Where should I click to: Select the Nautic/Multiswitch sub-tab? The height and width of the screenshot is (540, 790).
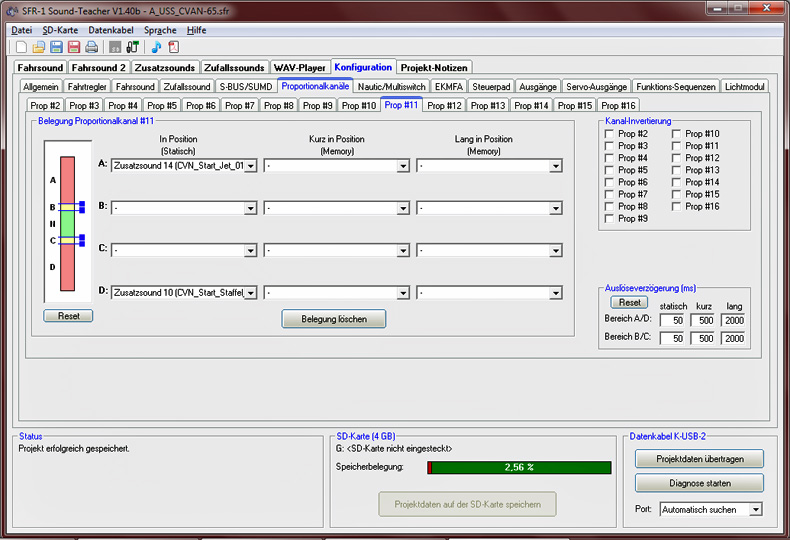click(391, 87)
